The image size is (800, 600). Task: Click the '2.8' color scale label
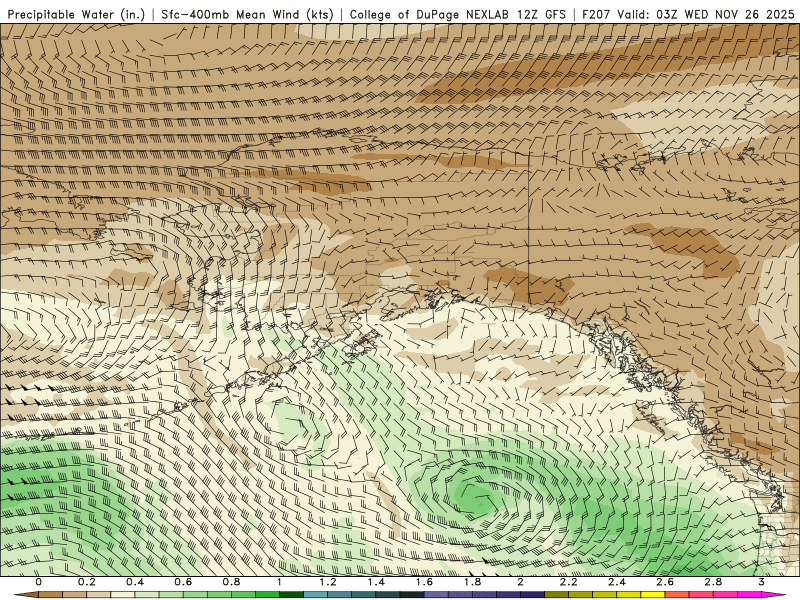click(x=713, y=582)
